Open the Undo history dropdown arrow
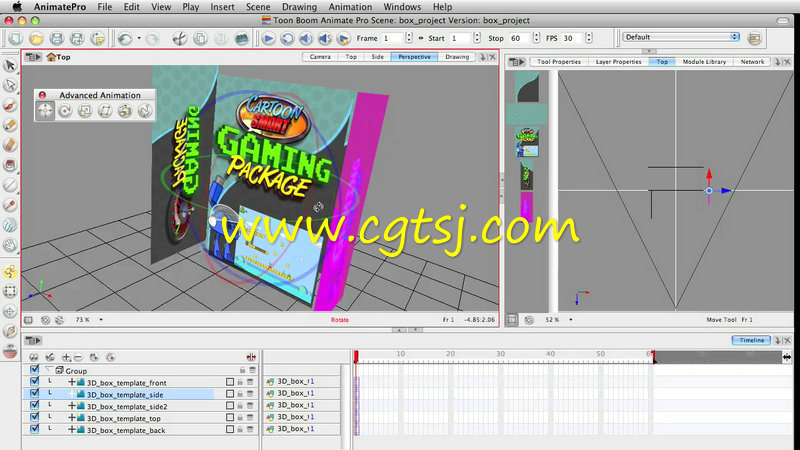This screenshot has width=800, height=450. 139,38
